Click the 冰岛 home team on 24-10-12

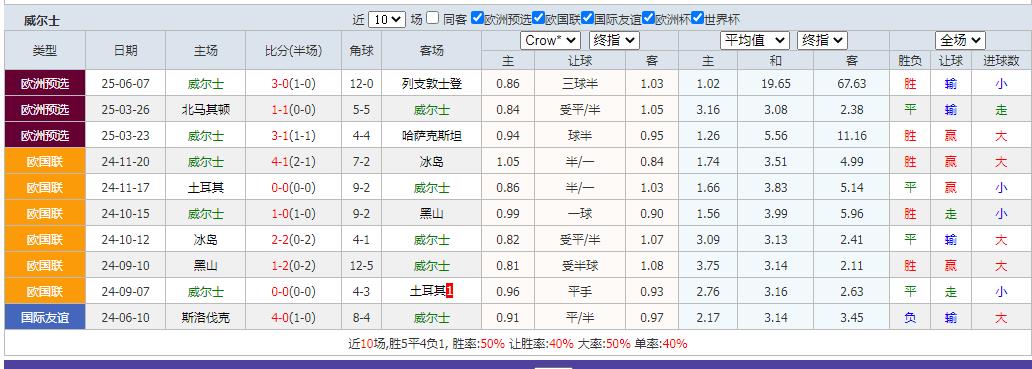coord(205,240)
